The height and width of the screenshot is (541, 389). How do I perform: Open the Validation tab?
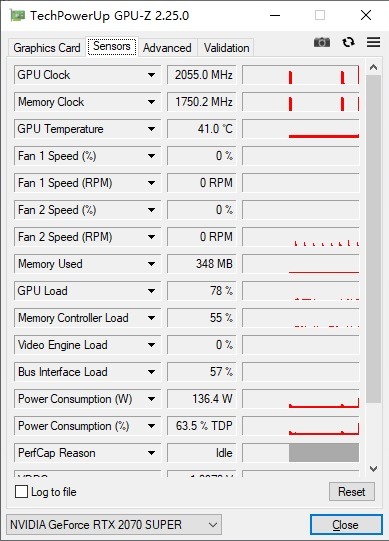point(226,48)
